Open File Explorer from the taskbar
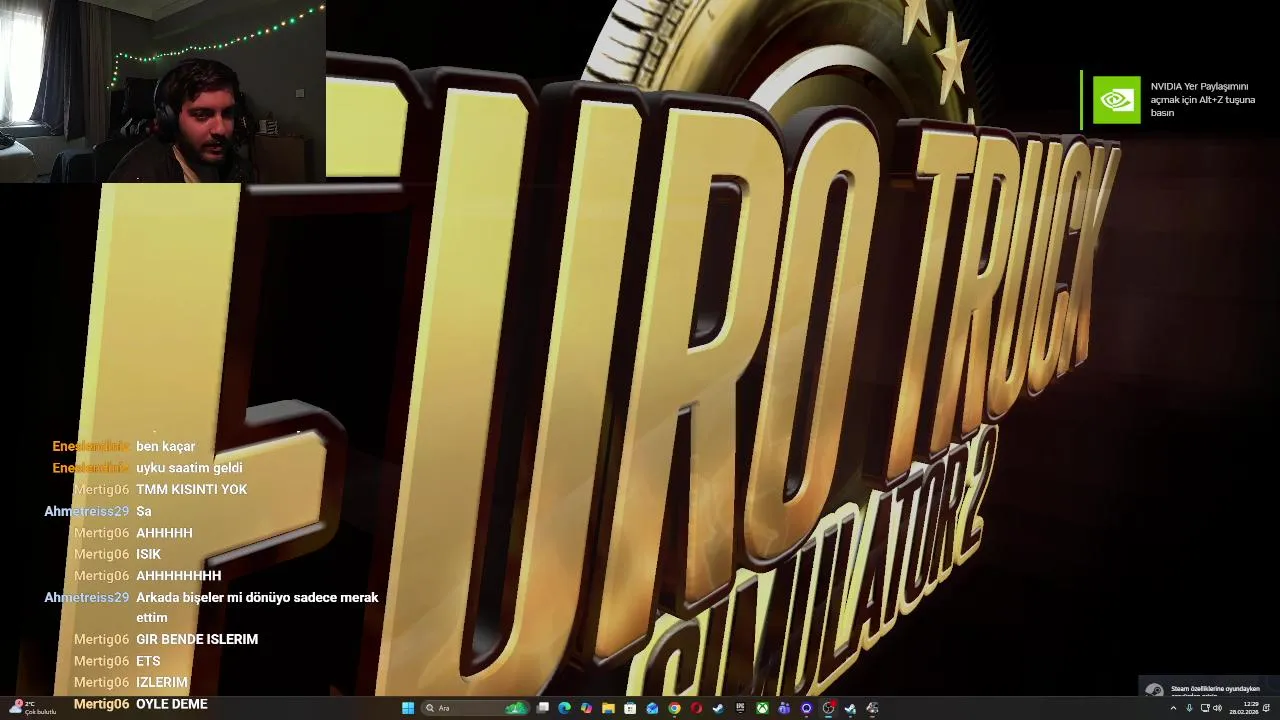 point(608,708)
